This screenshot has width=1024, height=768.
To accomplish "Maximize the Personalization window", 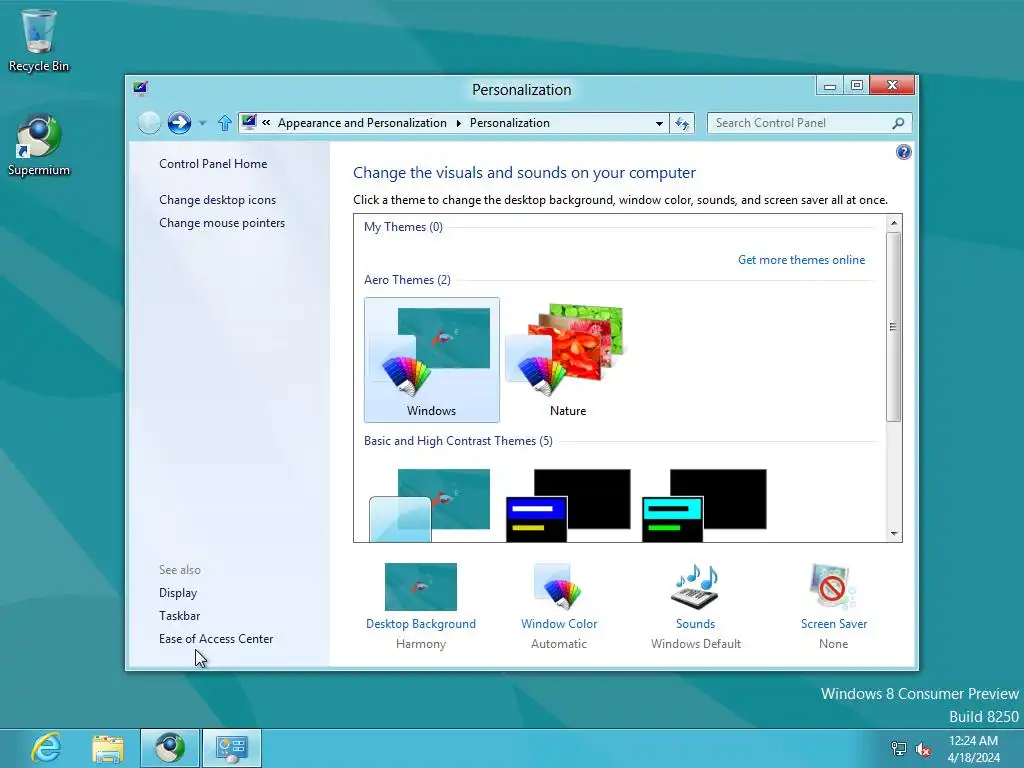I will tap(857, 86).
